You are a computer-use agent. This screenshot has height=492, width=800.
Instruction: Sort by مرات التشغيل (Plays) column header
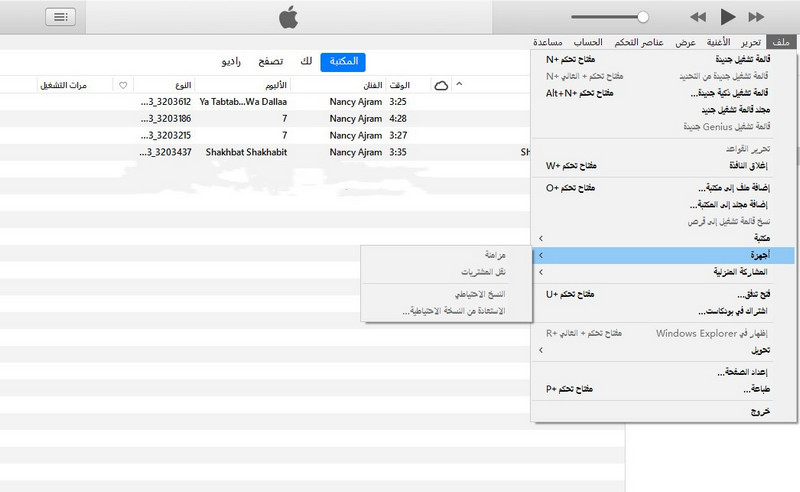pyautogui.click(x=63, y=85)
